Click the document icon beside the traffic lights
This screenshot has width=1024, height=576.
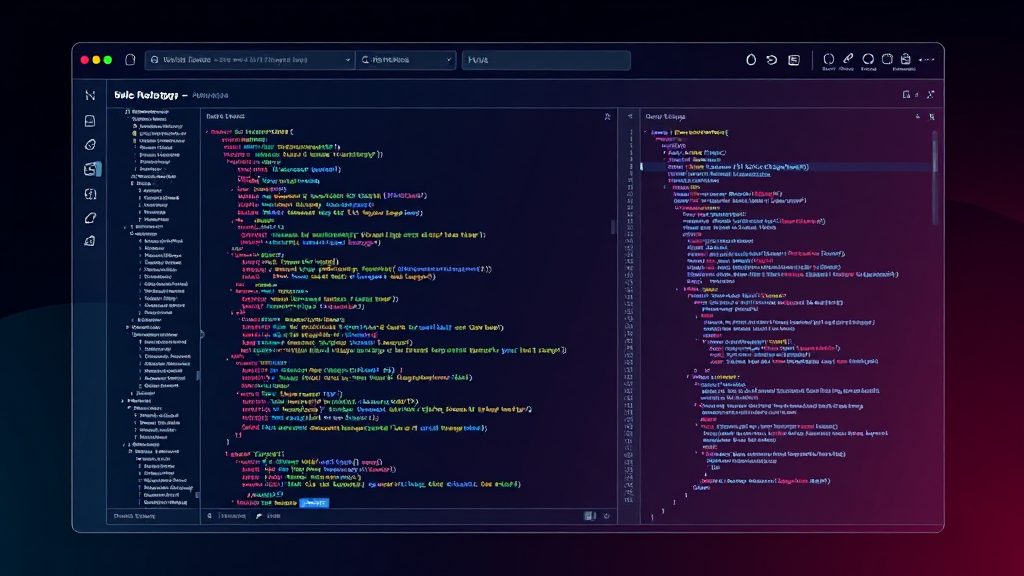130,59
